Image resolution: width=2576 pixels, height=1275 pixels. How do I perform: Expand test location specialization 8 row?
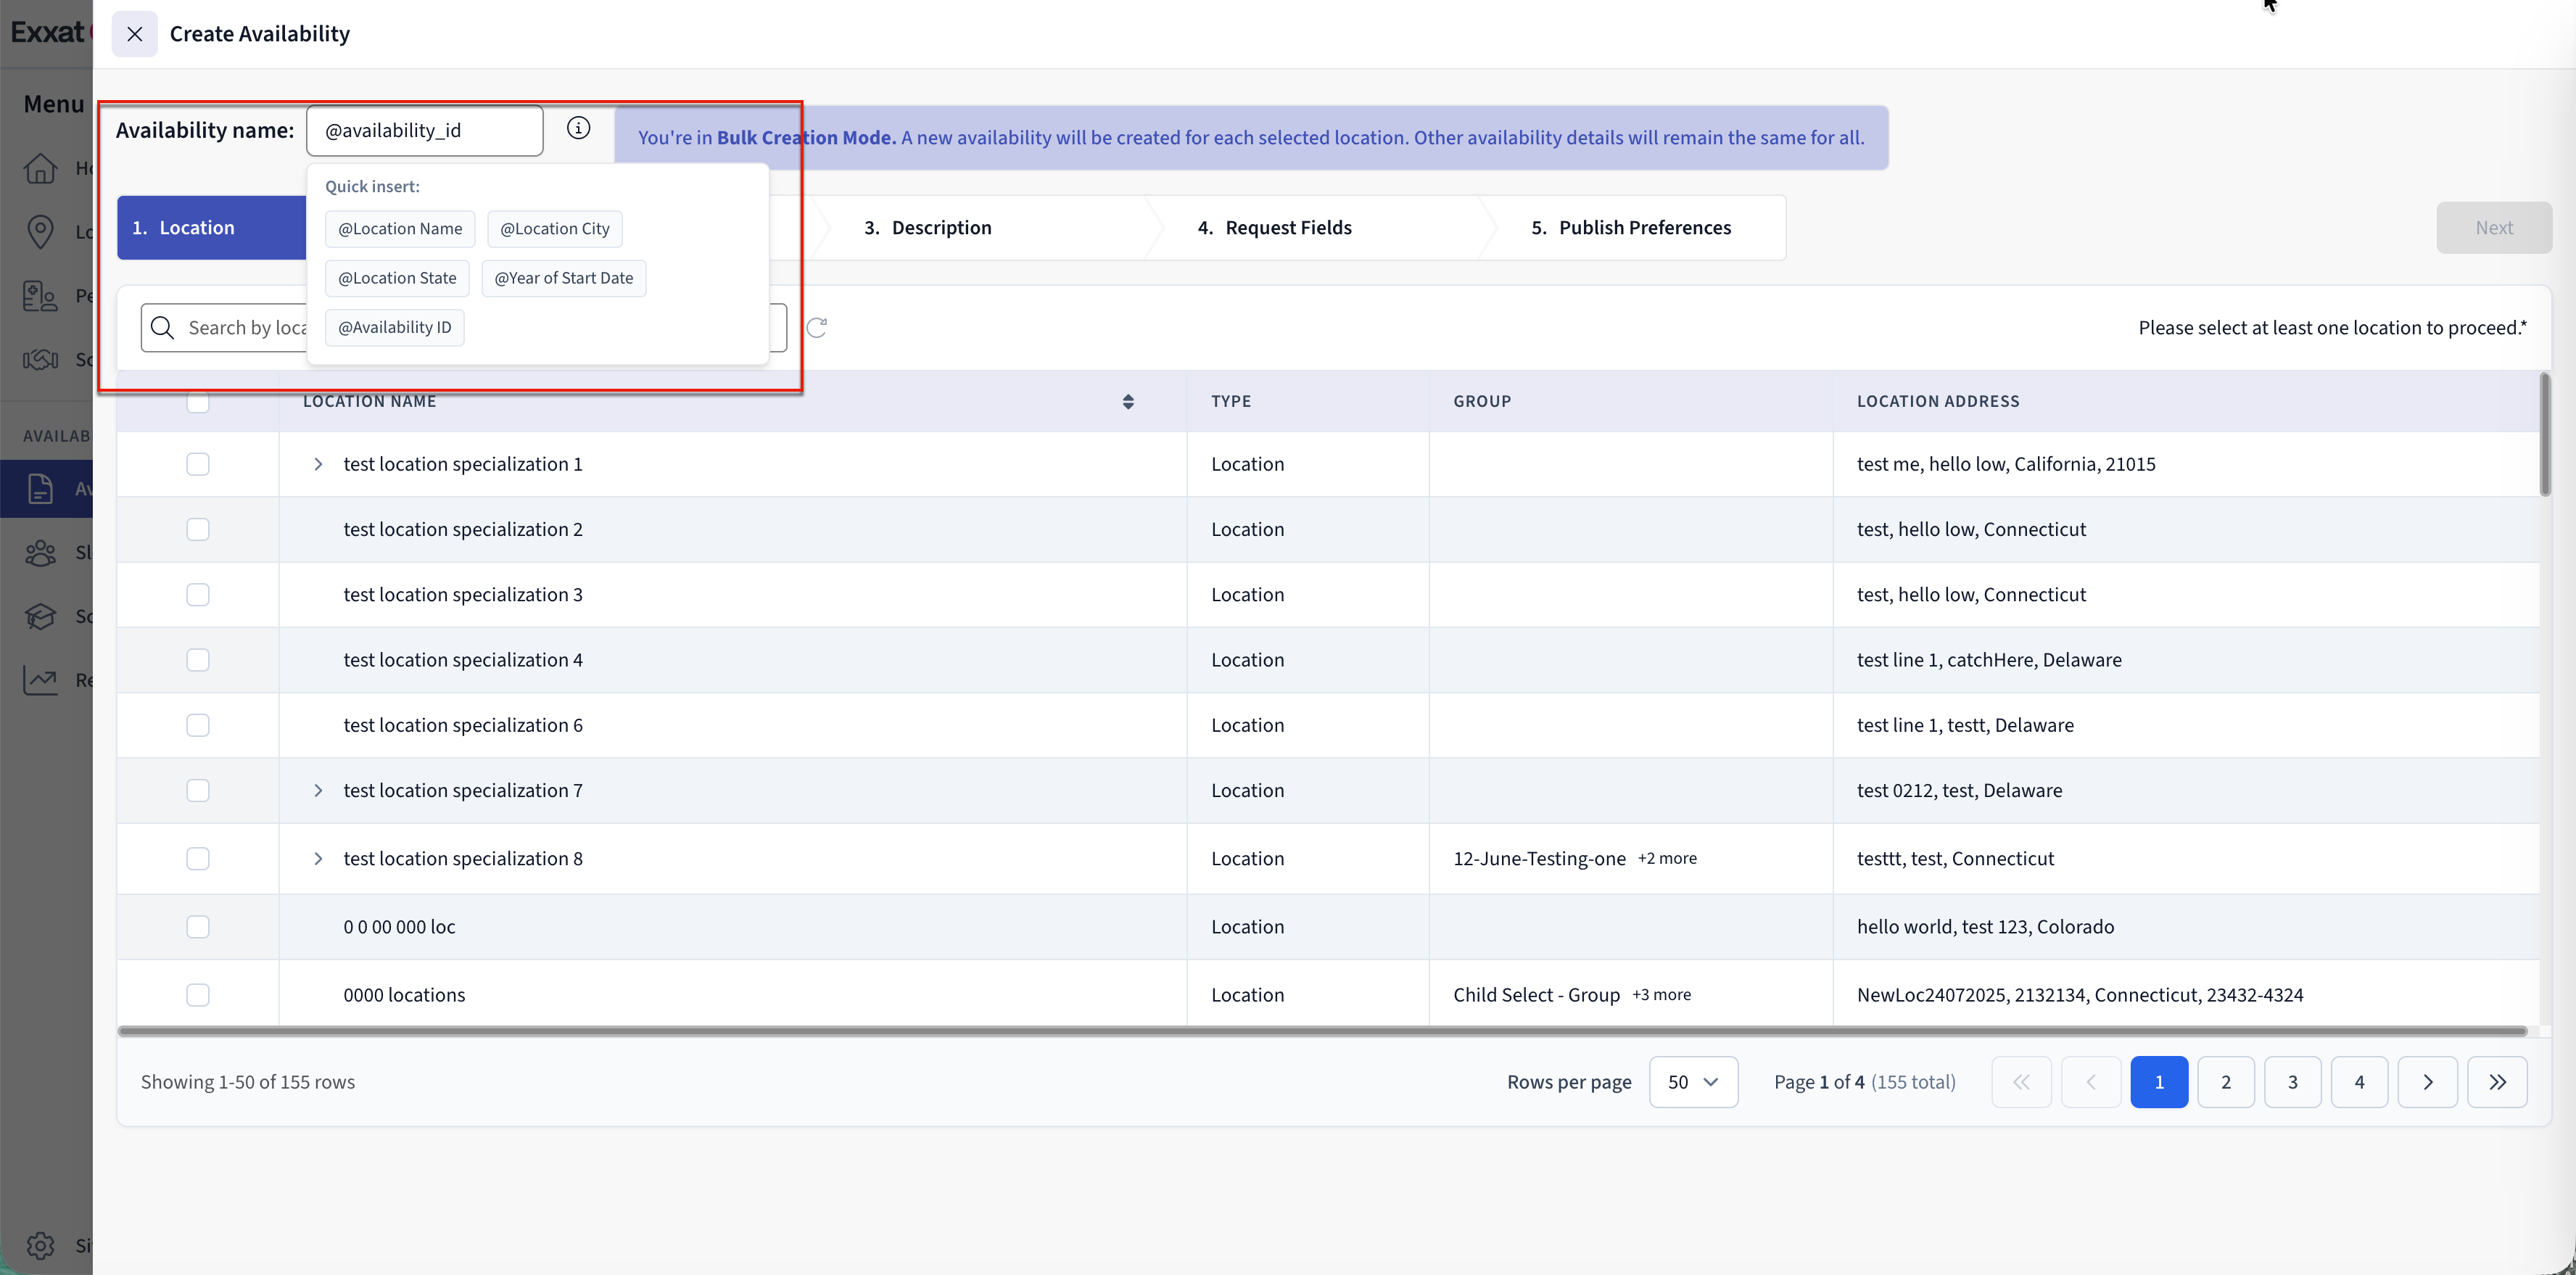coord(318,858)
